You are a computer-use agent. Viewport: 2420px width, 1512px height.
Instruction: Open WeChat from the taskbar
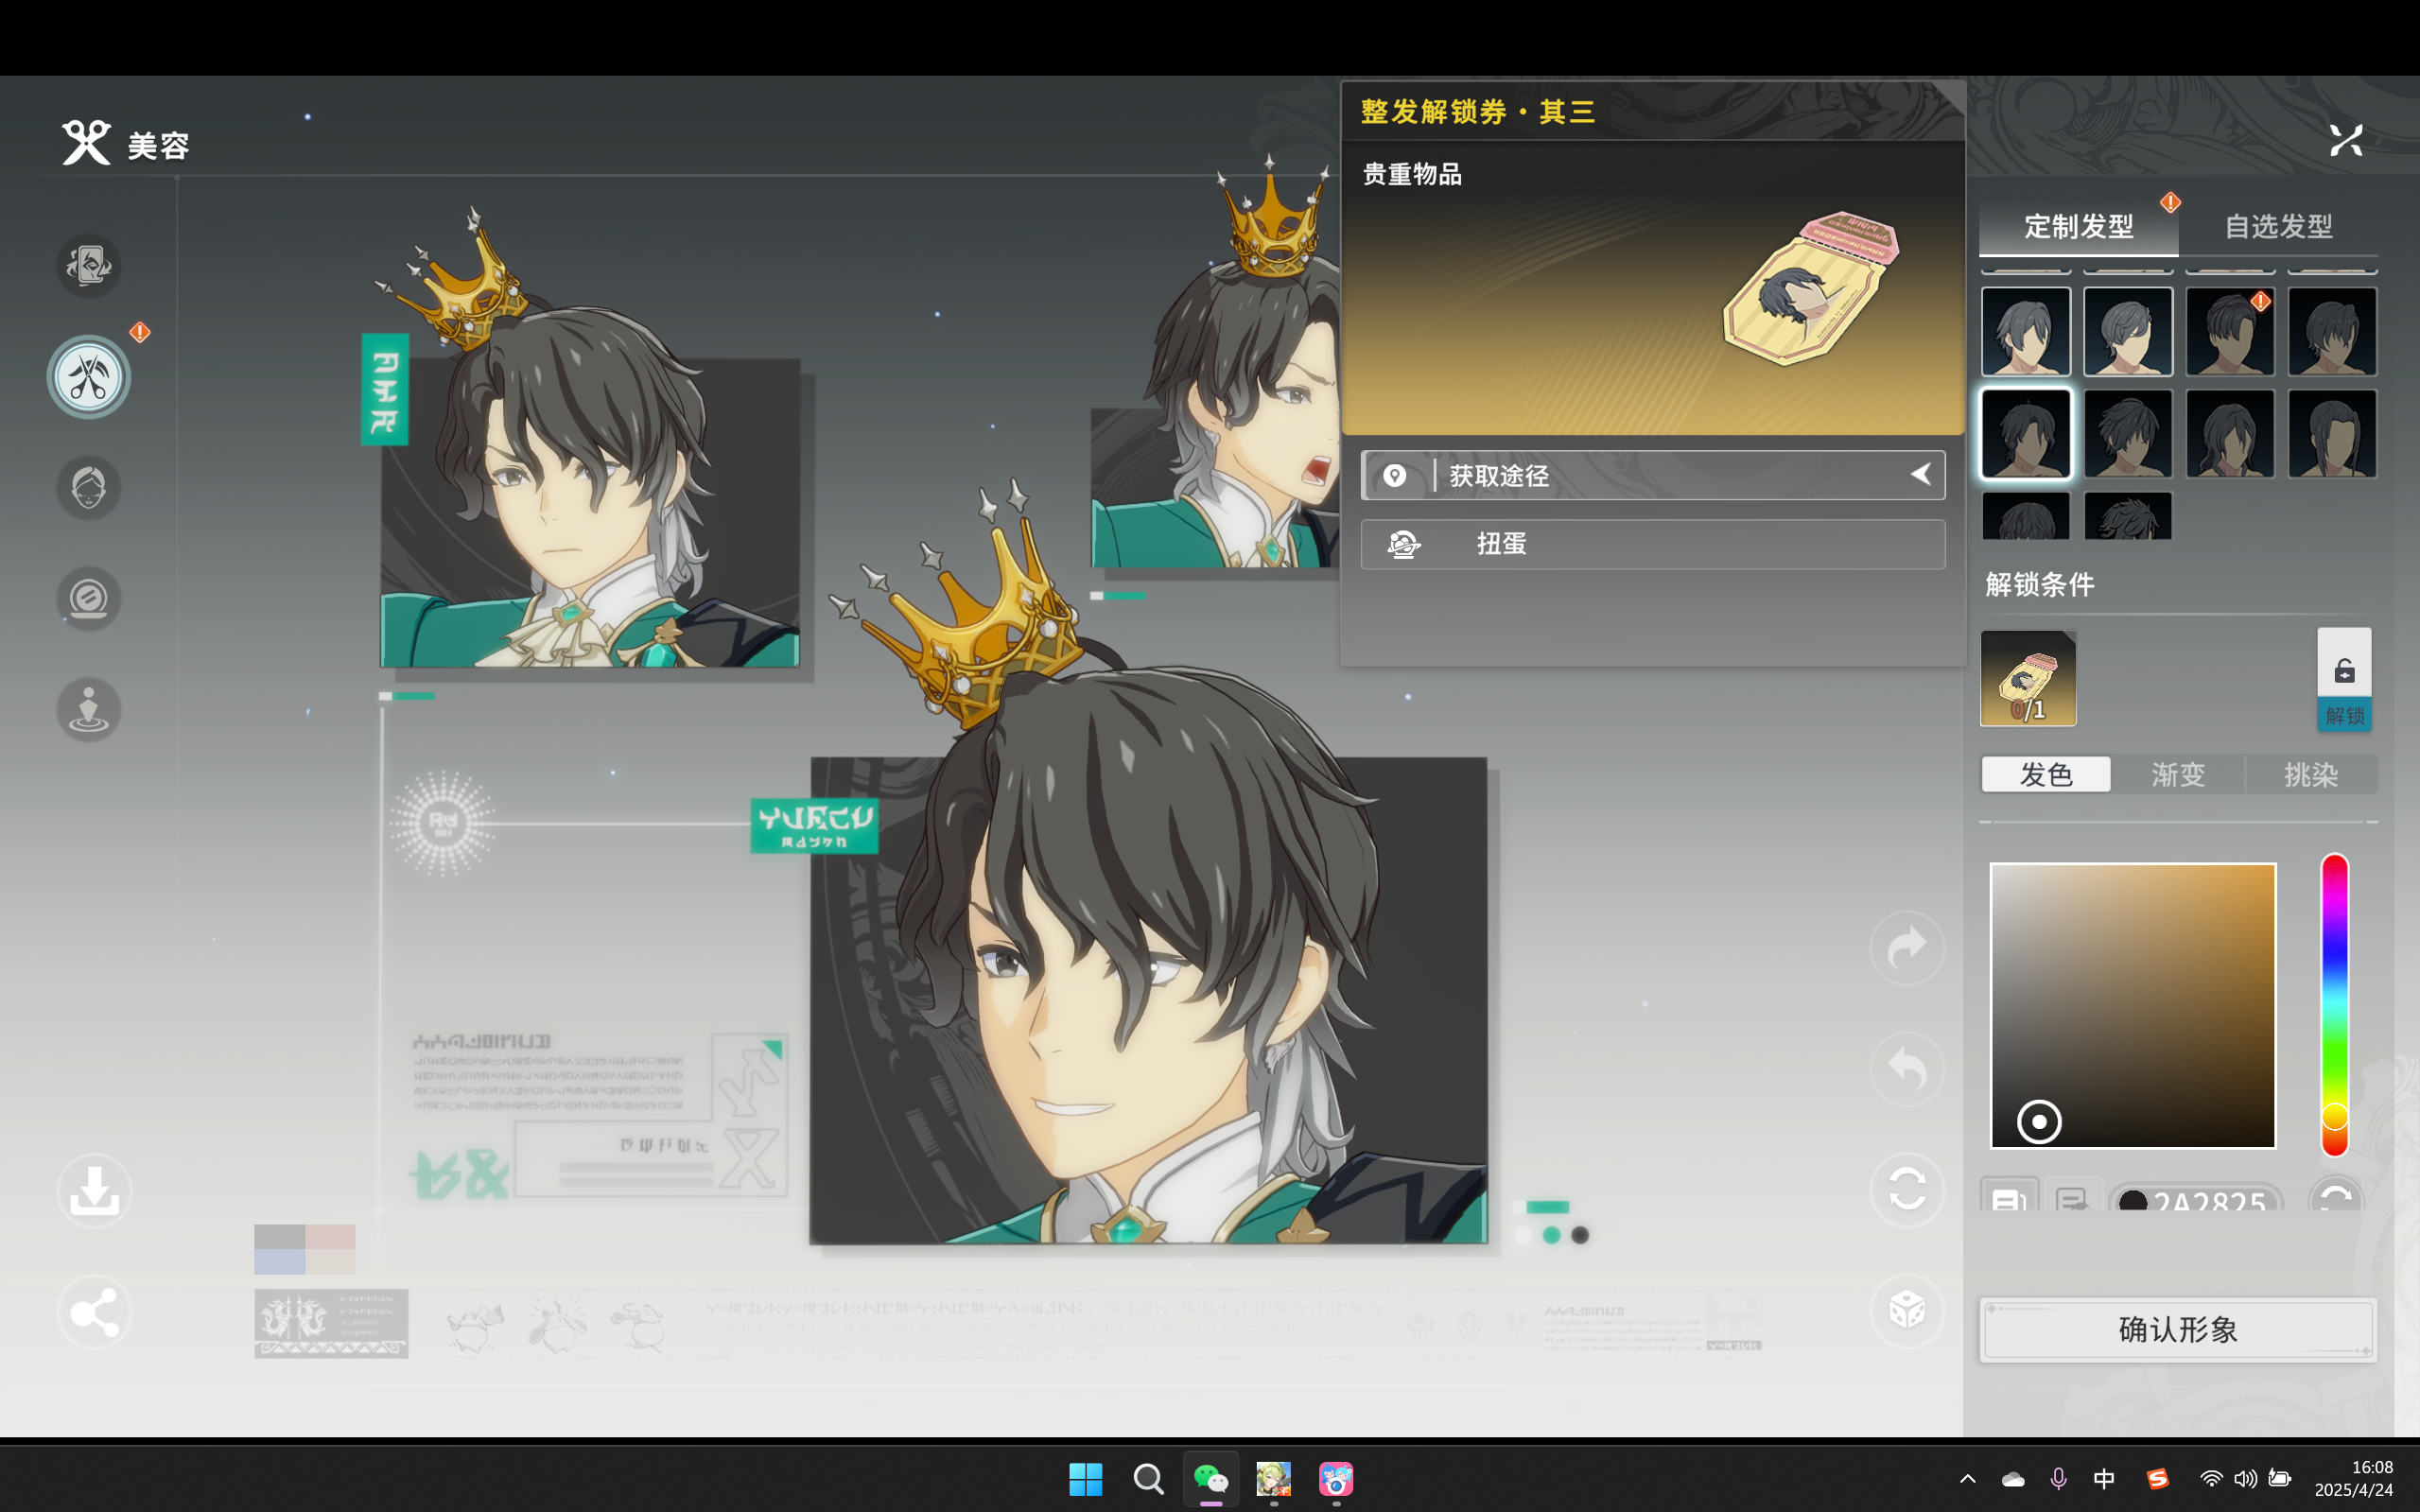pyautogui.click(x=1211, y=1478)
